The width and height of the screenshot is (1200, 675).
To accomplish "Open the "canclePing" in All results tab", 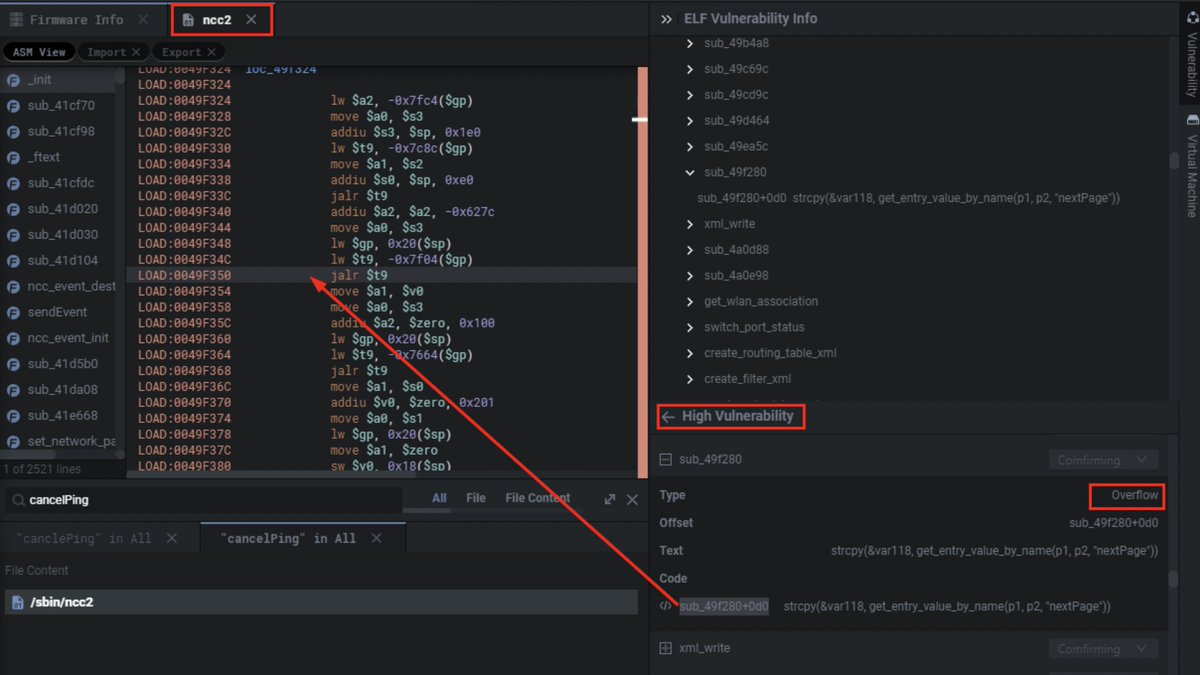I will pos(84,538).
